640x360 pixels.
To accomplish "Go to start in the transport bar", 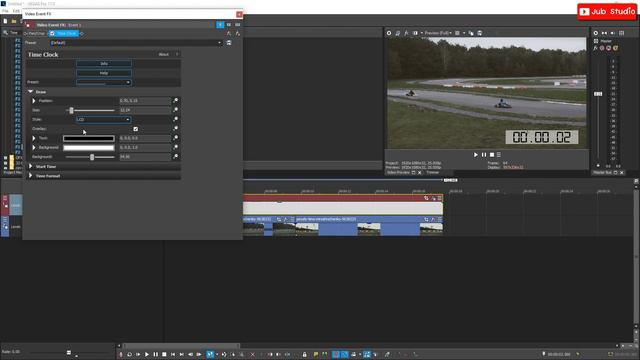I will click(173, 354).
